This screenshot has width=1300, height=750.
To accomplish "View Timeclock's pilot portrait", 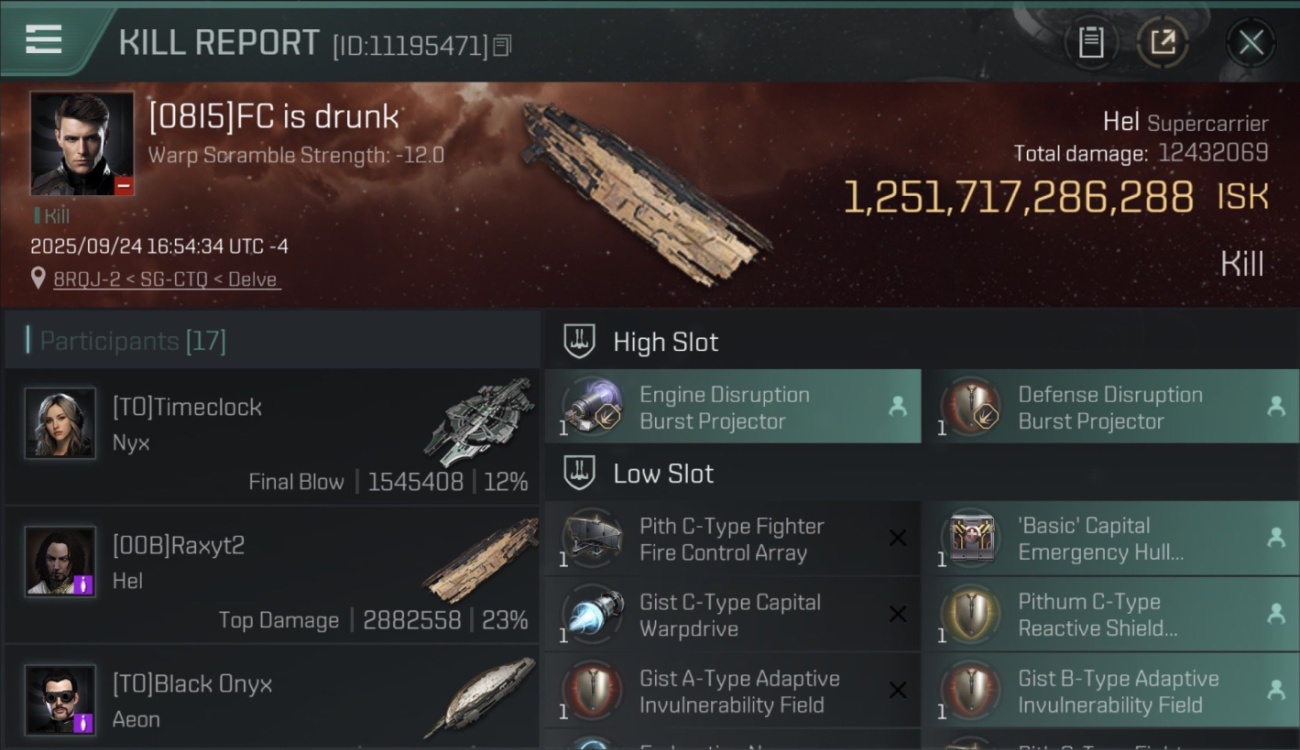I will coord(60,423).
